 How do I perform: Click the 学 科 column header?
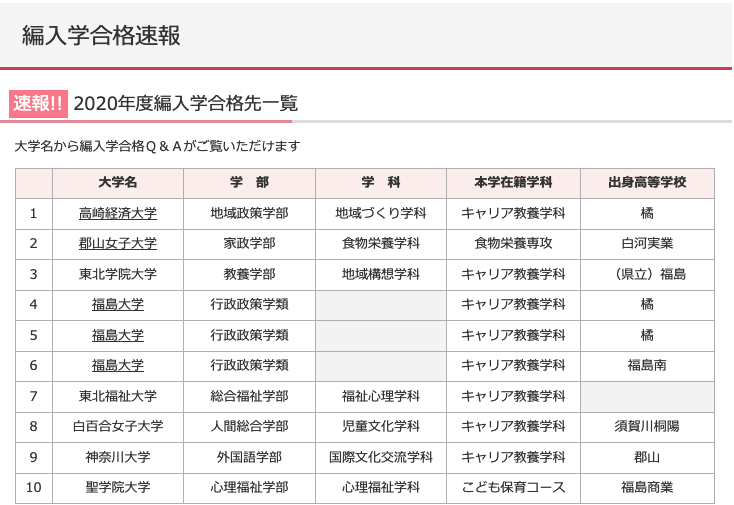(x=381, y=183)
